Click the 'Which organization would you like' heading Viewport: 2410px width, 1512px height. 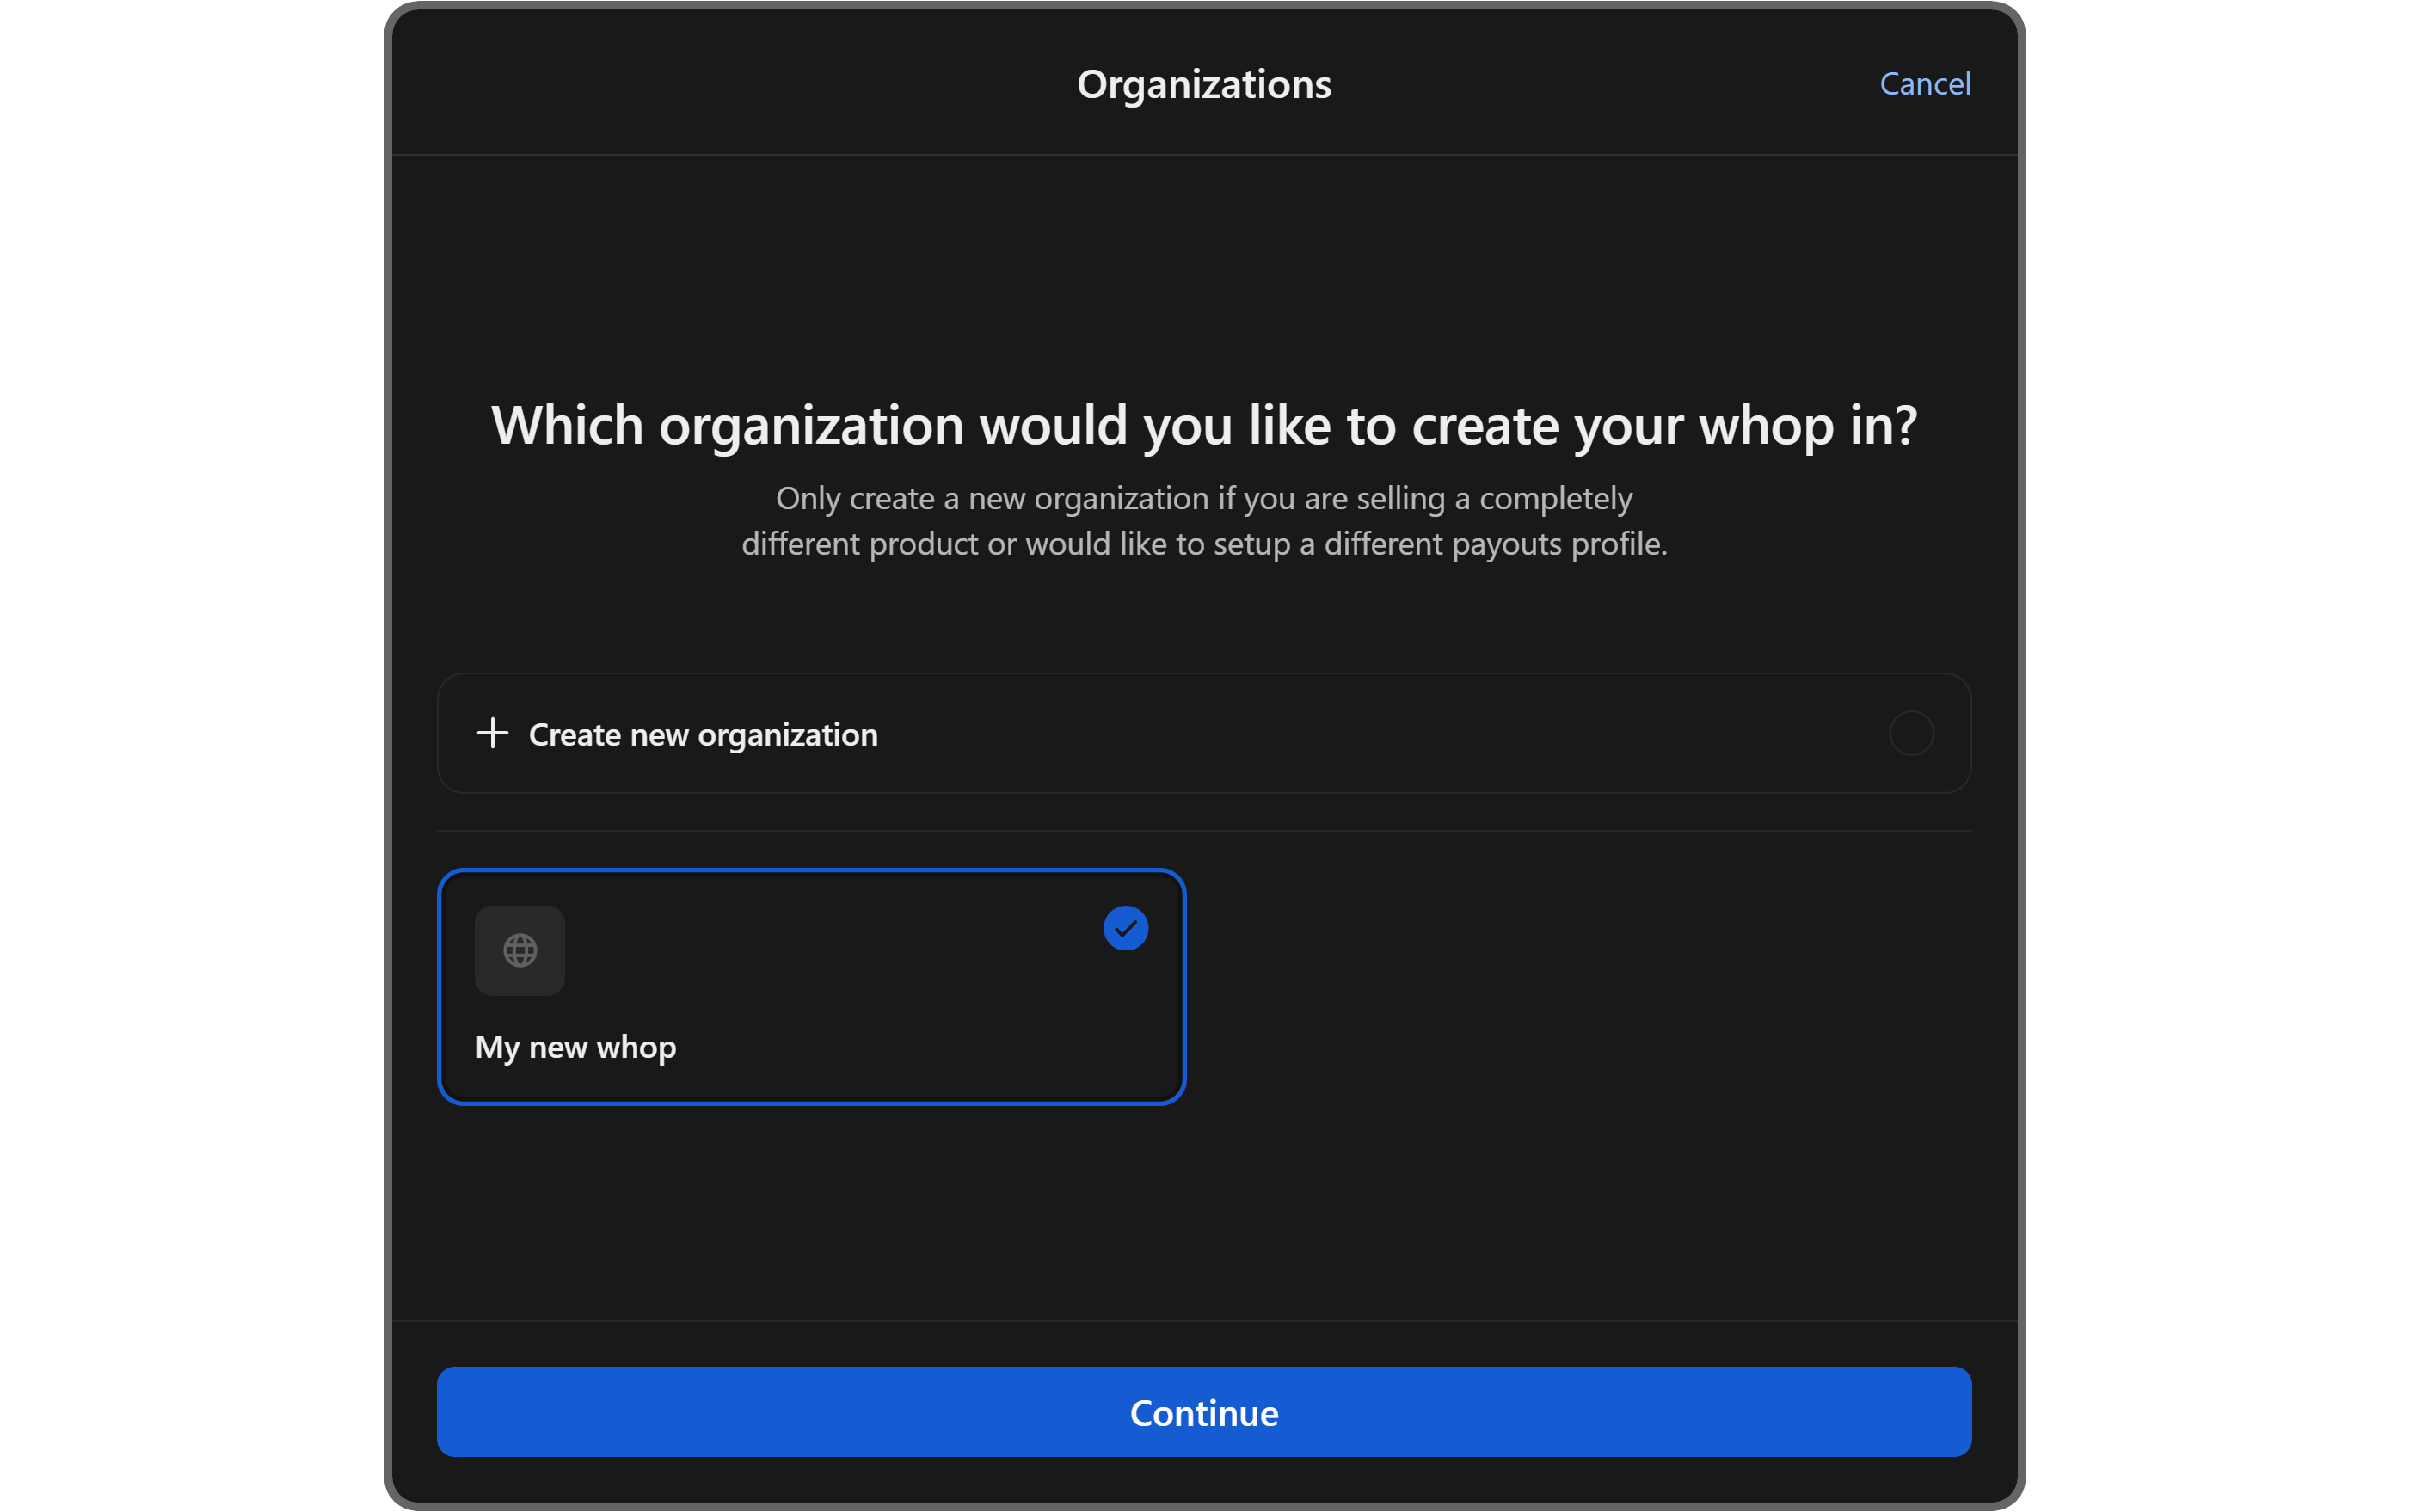[1203, 426]
